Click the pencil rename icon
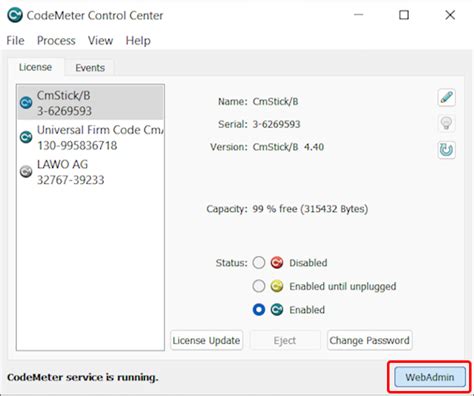This screenshot has width=474, height=396. click(446, 98)
